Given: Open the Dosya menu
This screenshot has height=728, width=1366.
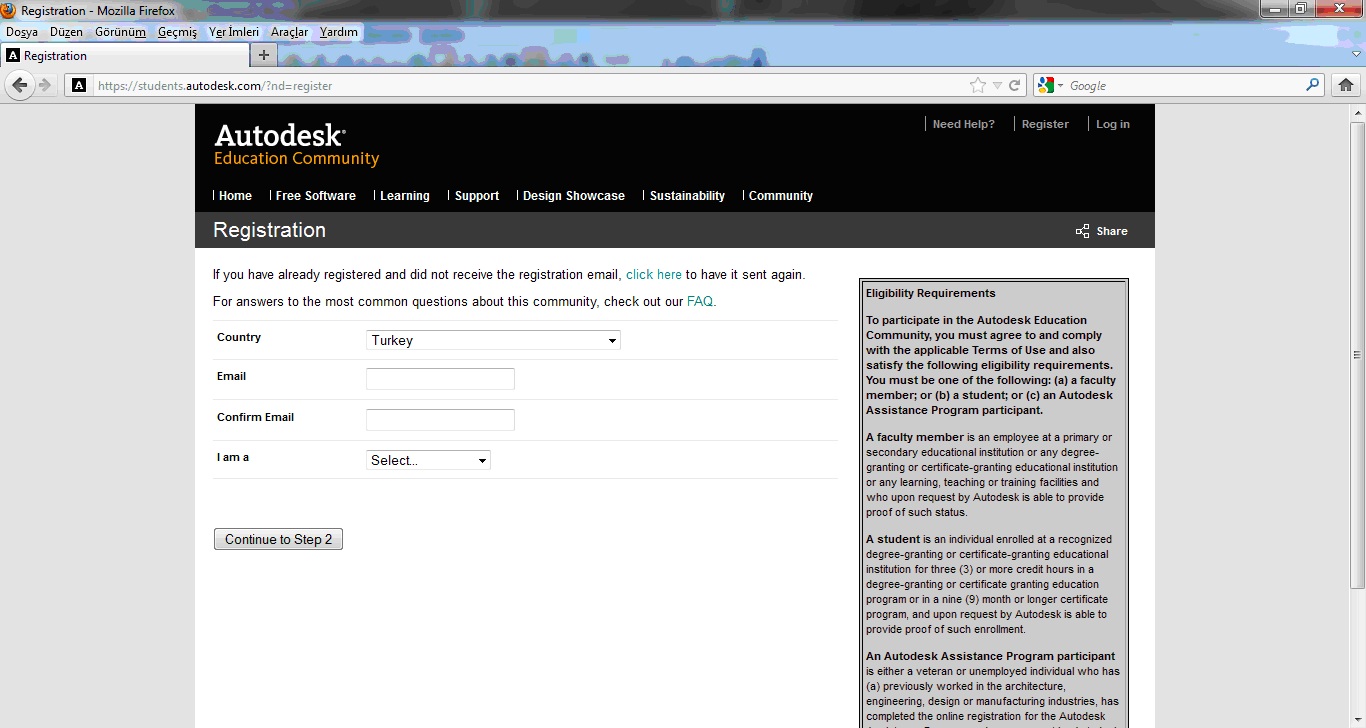Looking at the screenshot, I should click(x=22, y=32).
